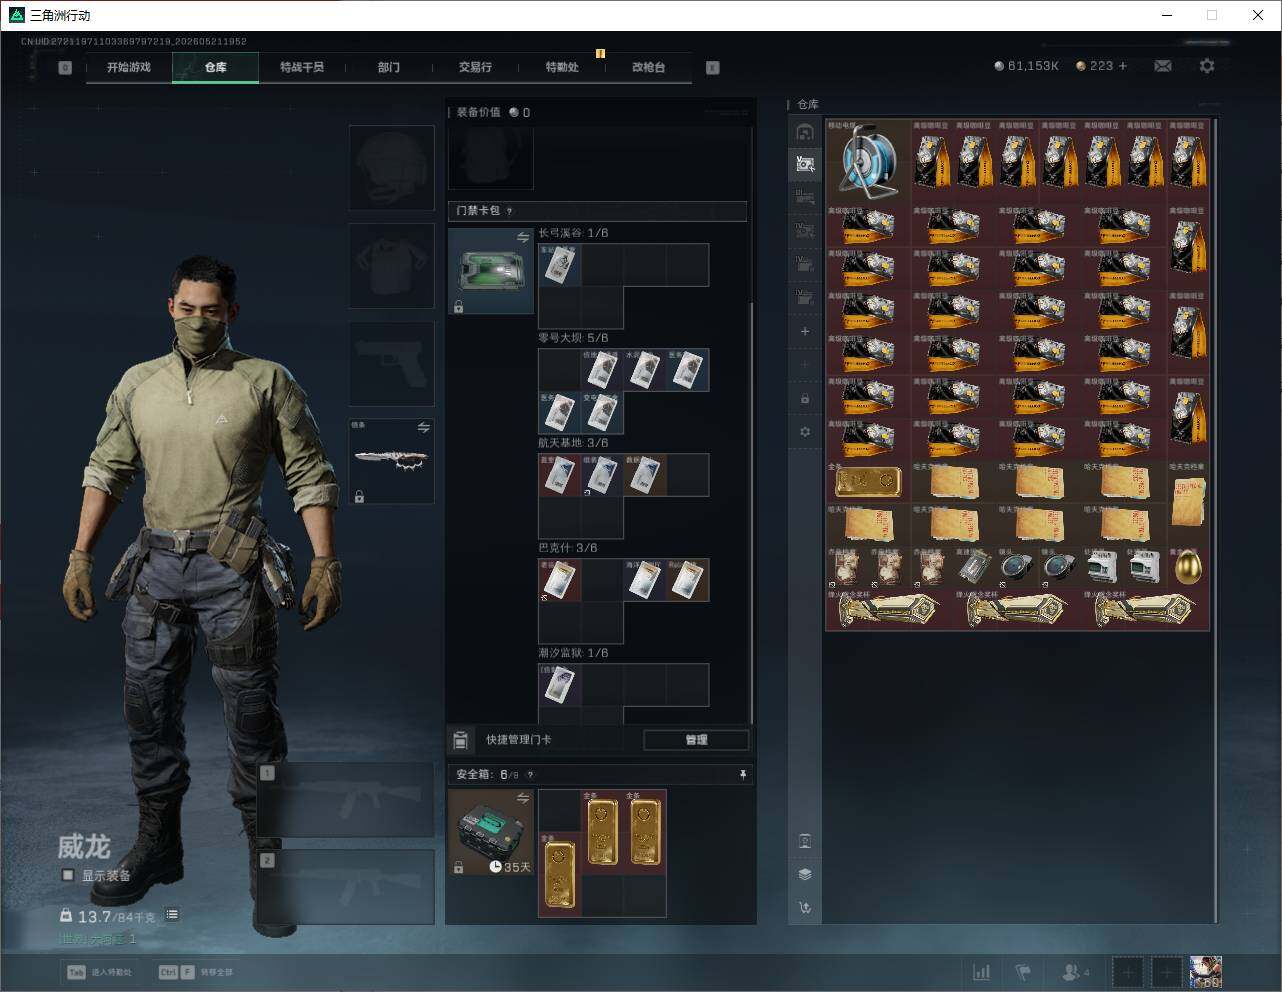Viewport: 1282px width, 992px height.
Task: Click the swap arrows on keycard case
Action: (x=523, y=238)
